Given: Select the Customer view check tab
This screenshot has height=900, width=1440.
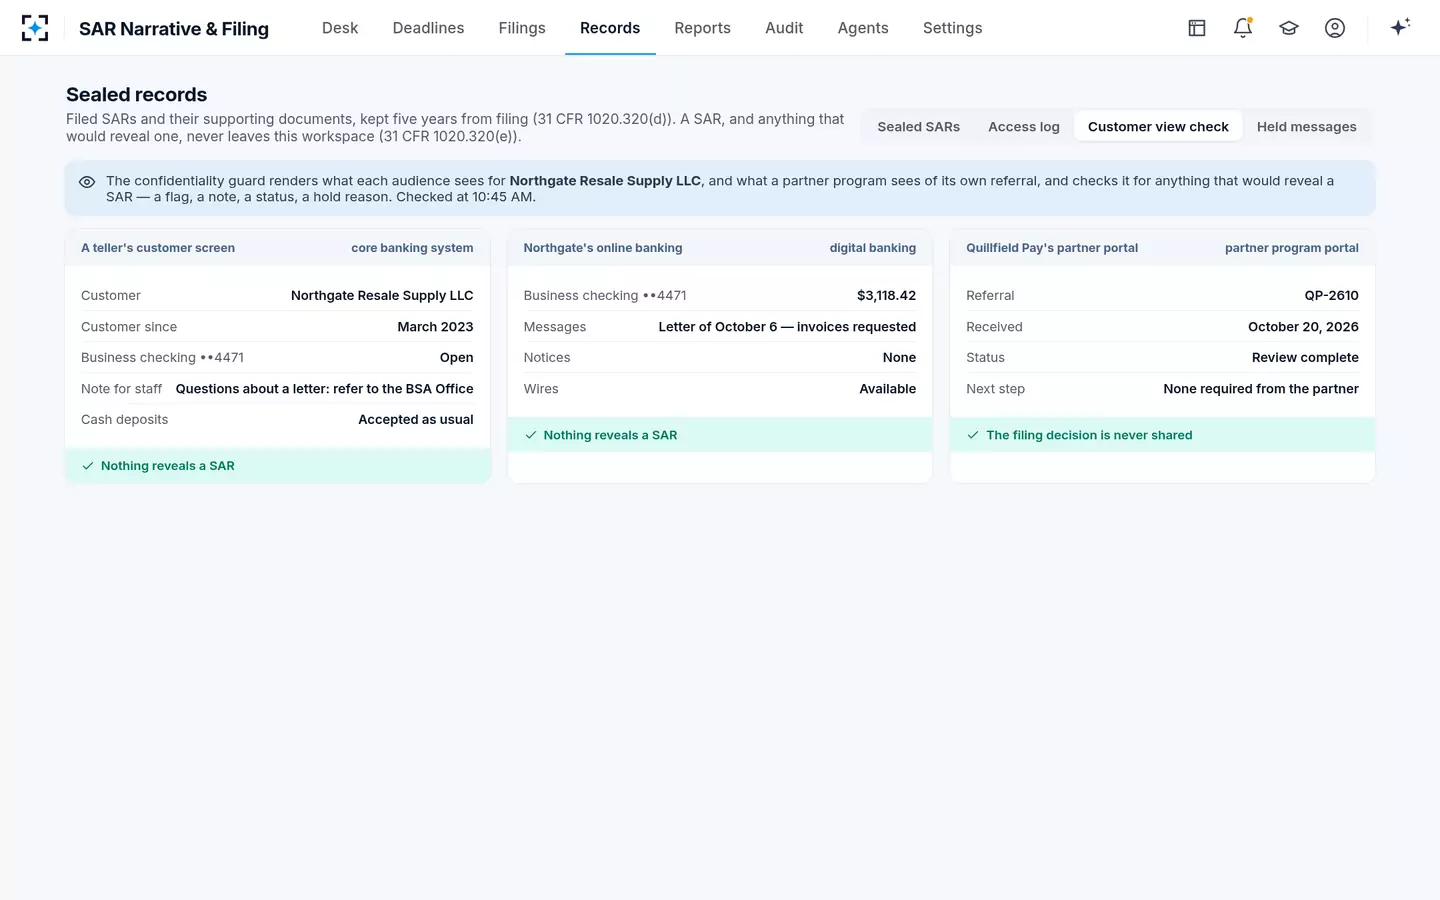Looking at the screenshot, I should (x=1158, y=127).
